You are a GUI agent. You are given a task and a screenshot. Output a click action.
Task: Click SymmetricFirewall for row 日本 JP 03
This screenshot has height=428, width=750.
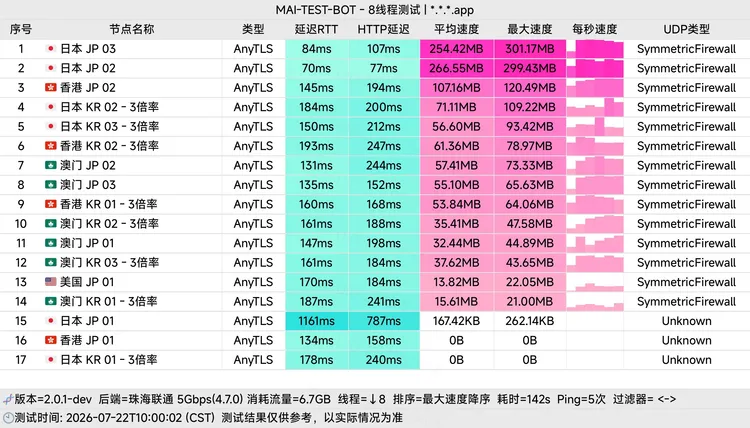(x=686, y=49)
